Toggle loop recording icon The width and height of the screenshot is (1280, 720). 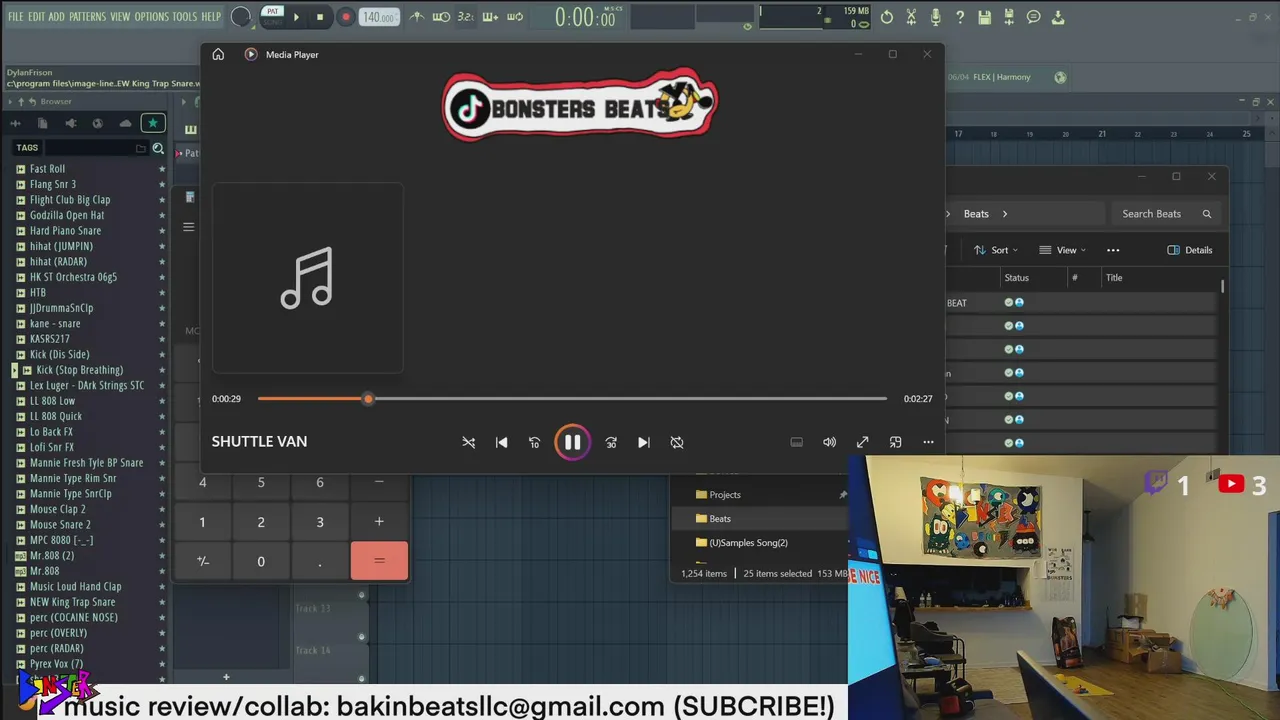(515, 17)
